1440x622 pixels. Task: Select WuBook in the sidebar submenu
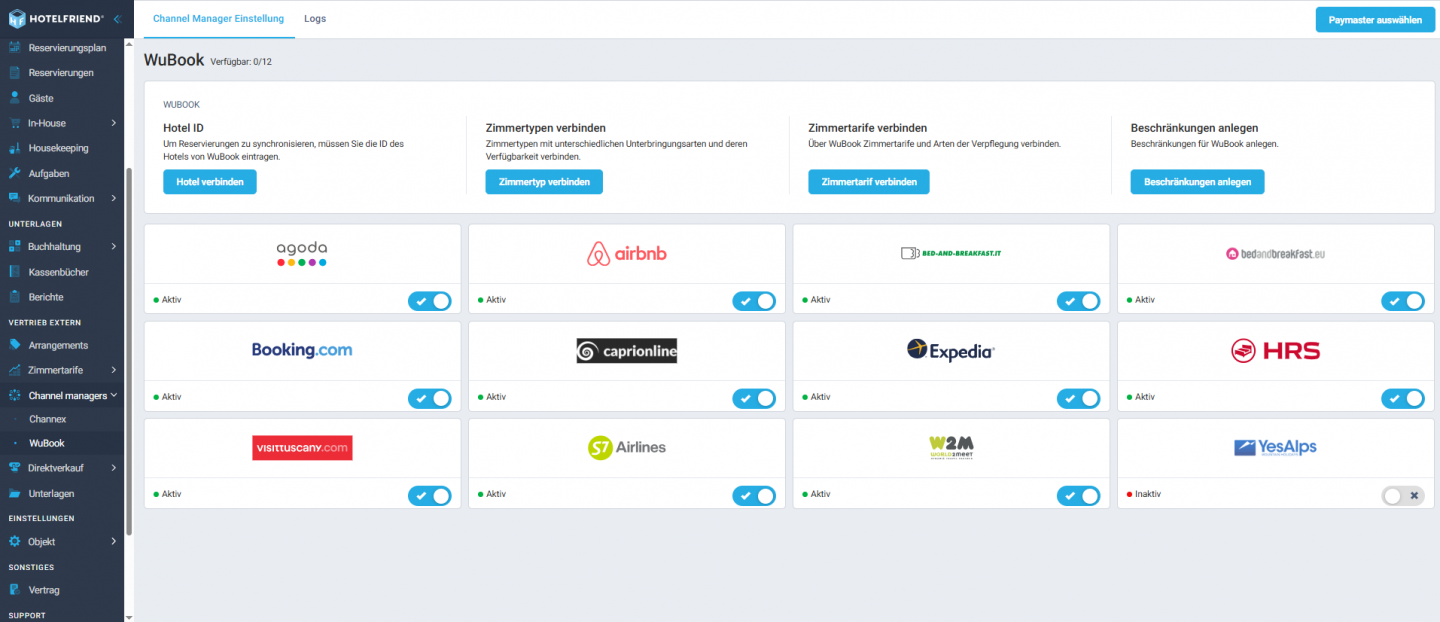click(47, 443)
